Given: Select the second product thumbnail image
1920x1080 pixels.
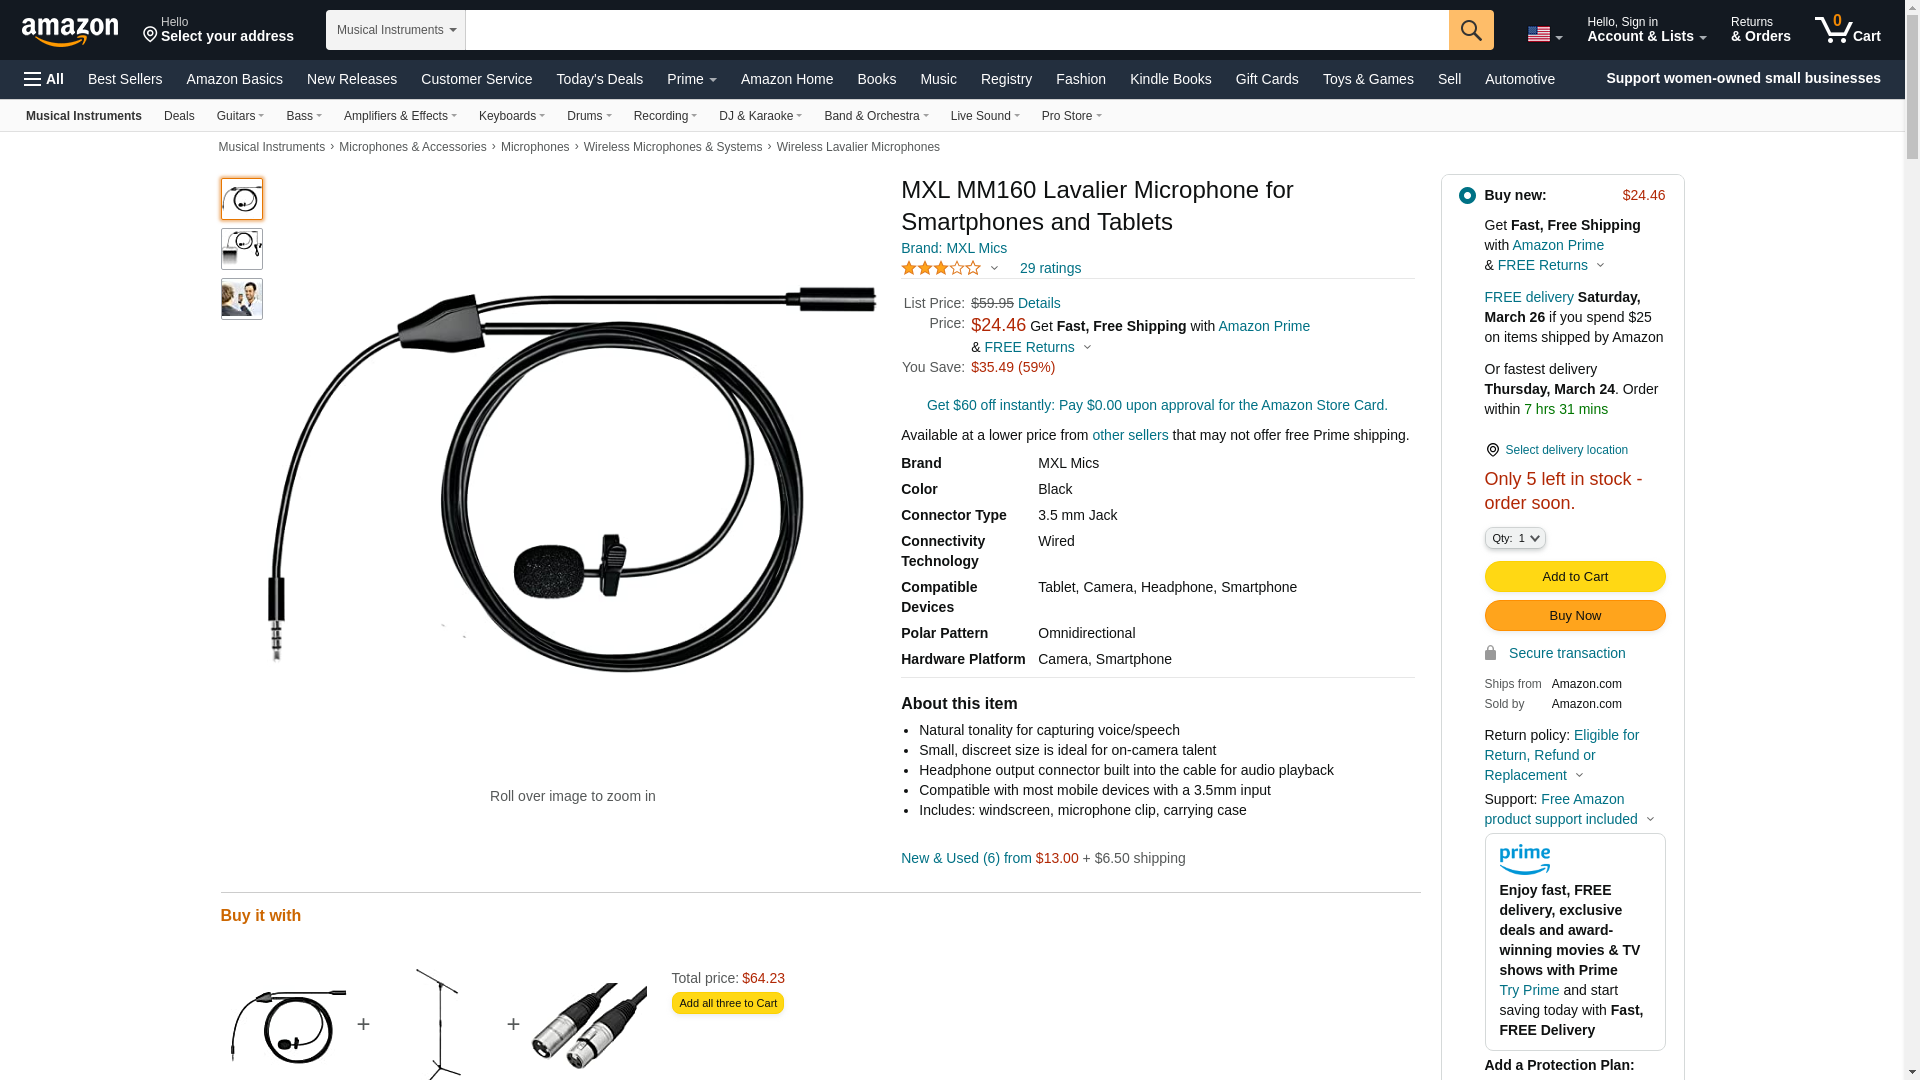Looking at the screenshot, I should 242,249.
